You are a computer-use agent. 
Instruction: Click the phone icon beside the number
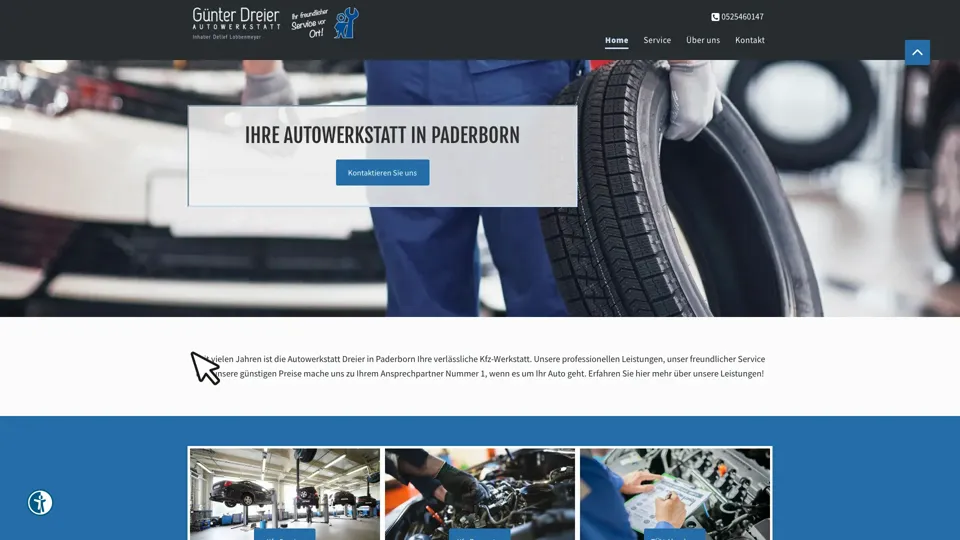(x=715, y=17)
